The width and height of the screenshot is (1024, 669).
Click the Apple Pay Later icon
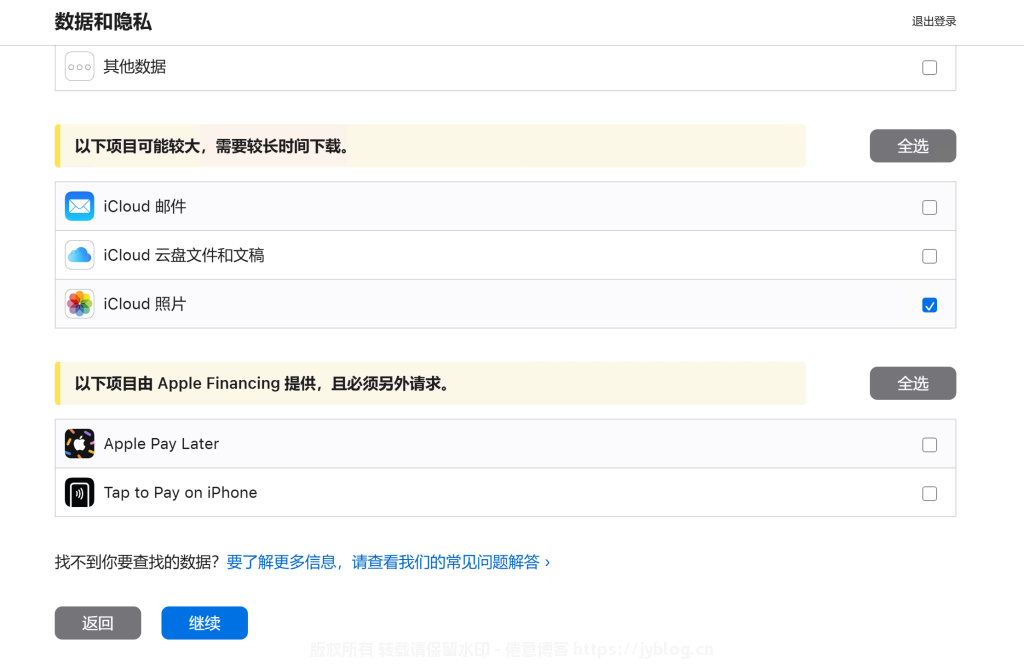click(x=80, y=444)
